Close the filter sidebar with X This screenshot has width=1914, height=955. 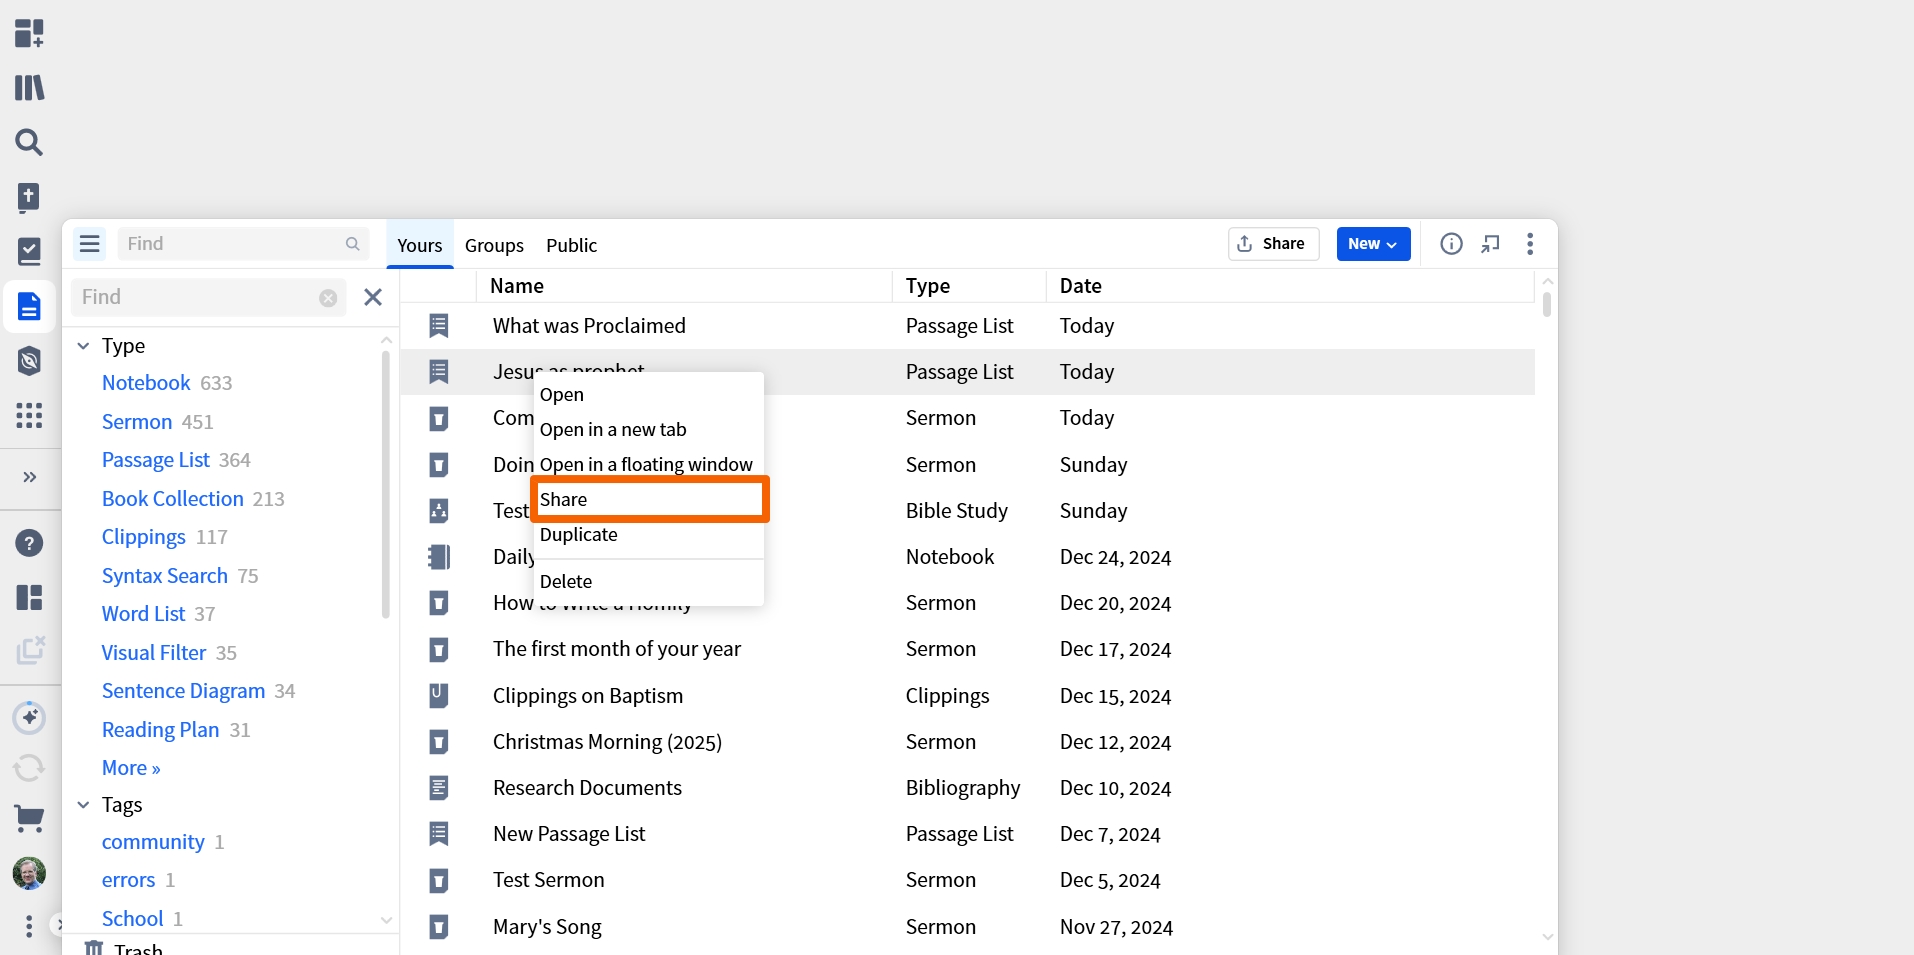tap(373, 297)
